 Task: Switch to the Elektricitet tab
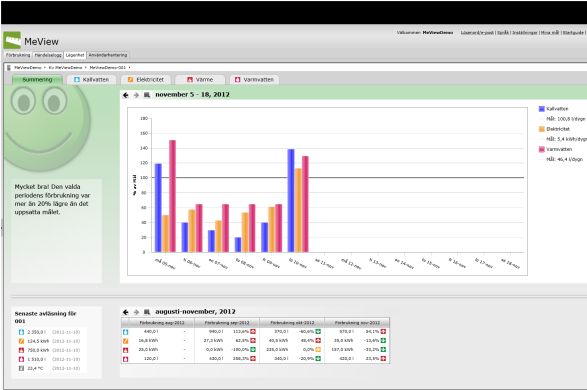coord(146,80)
